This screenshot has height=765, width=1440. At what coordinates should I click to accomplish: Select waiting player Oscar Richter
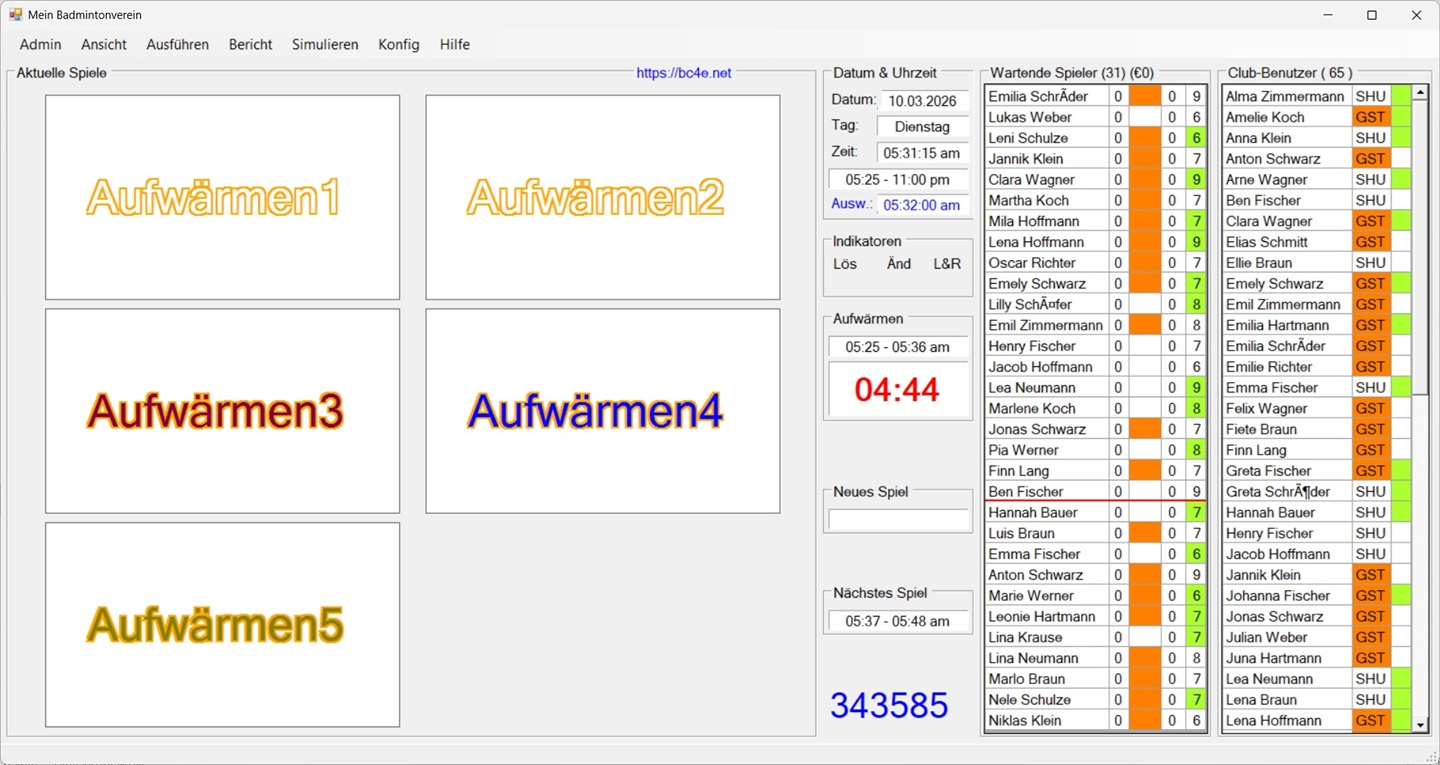point(1047,263)
